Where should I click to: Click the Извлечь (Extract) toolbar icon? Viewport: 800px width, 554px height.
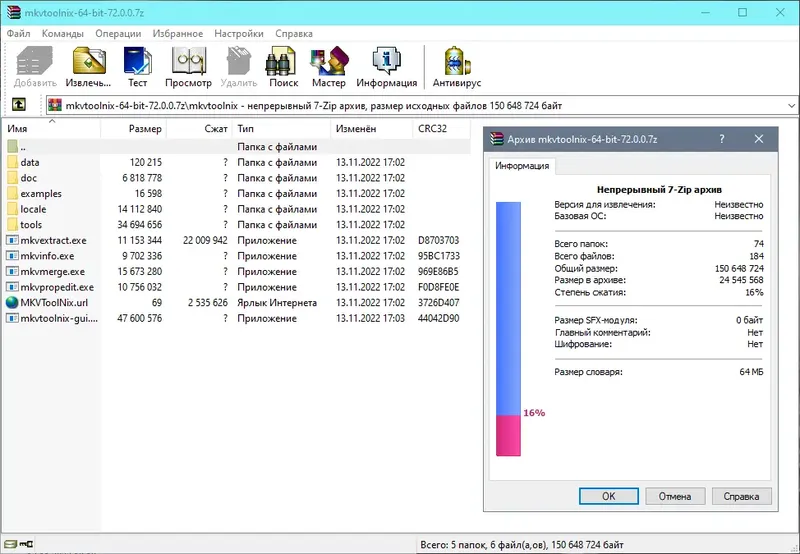tap(89, 61)
